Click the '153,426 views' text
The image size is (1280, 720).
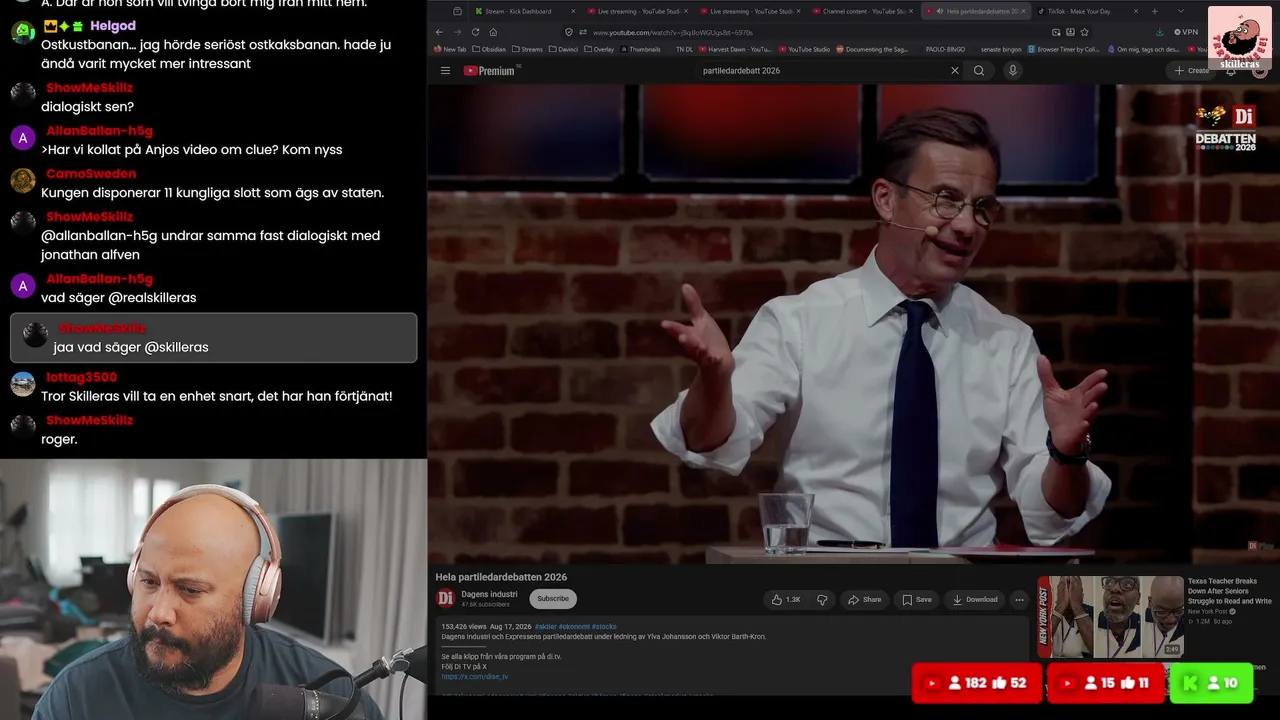(464, 627)
